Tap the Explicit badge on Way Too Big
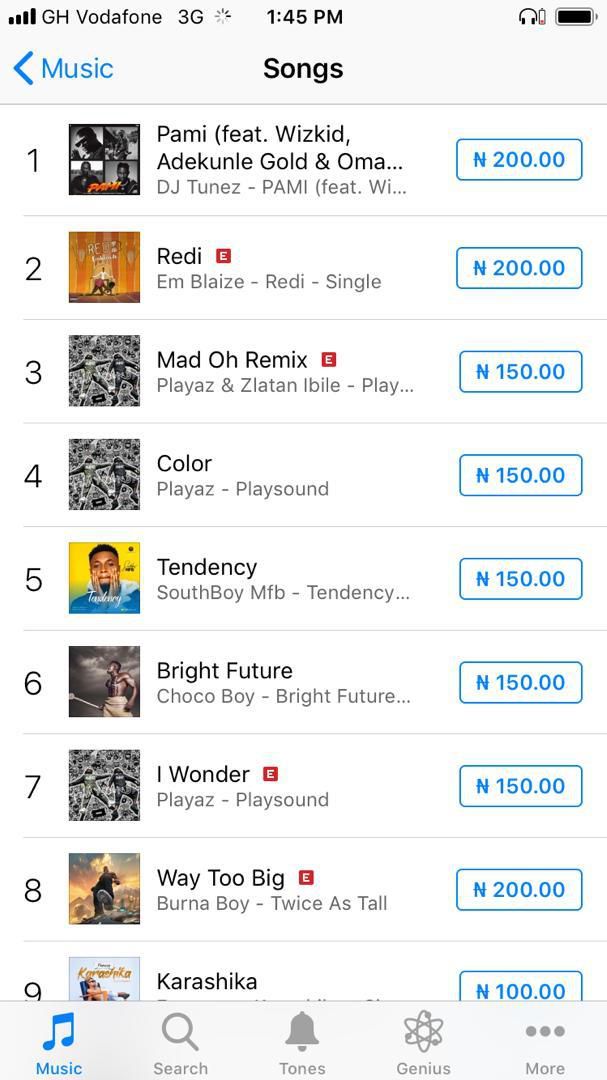This screenshot has width=607, height=1080. [x=305, y=876]
